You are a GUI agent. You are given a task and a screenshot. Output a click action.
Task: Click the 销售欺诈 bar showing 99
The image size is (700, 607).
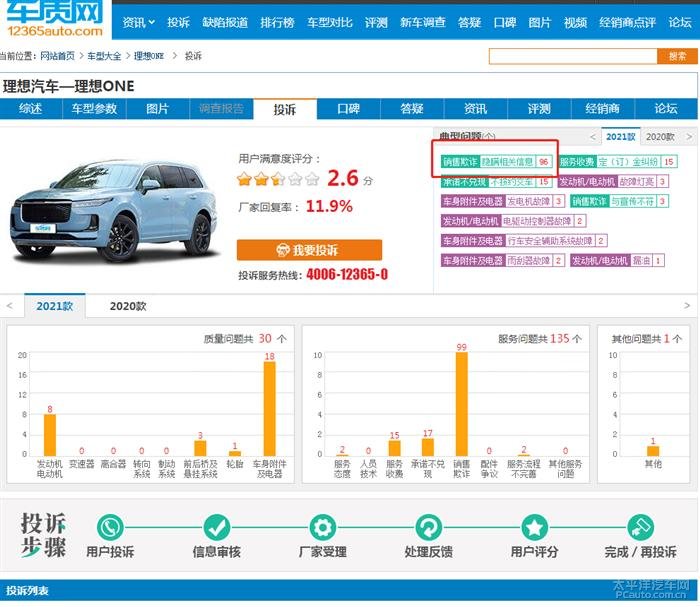(462, 403)
